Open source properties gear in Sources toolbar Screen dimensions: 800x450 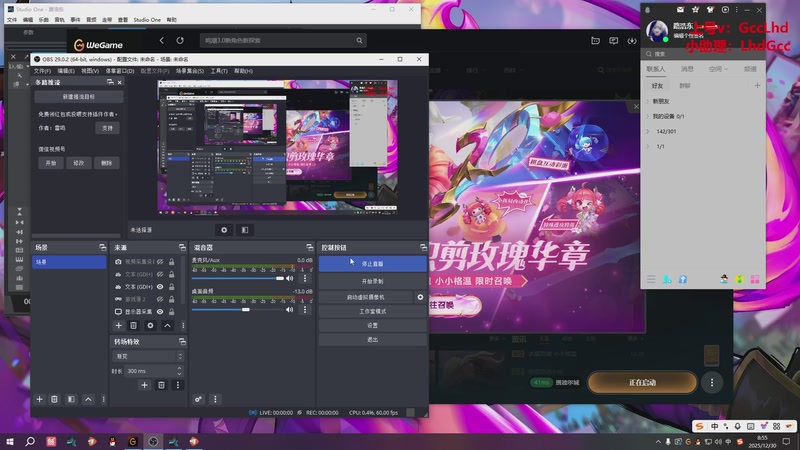point(150,325)
